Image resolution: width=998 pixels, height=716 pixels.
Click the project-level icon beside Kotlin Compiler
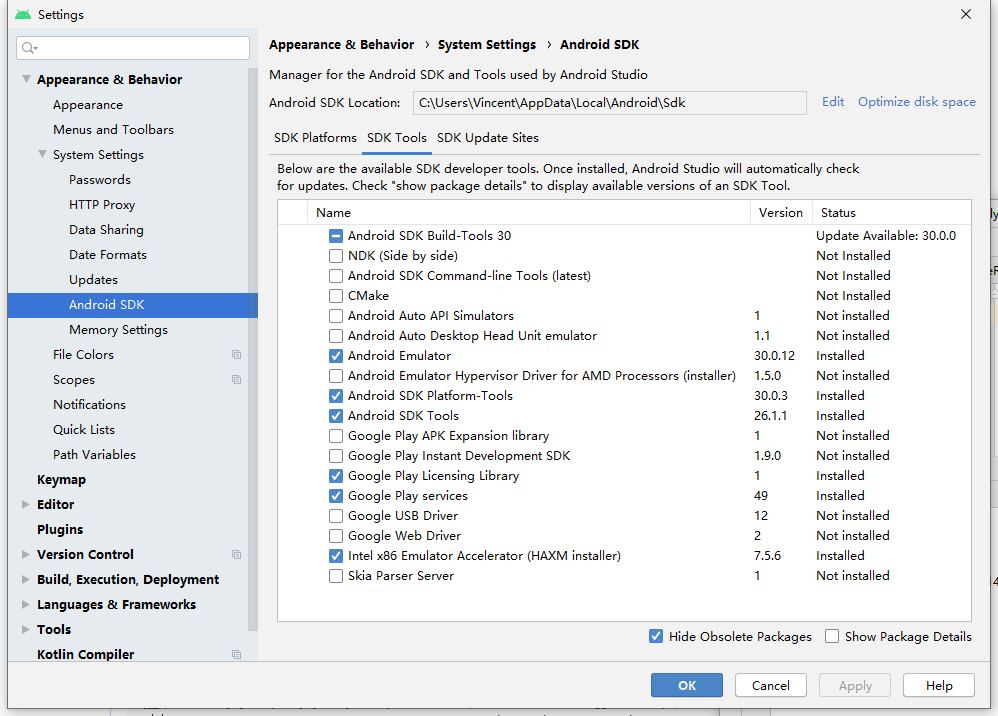click(236, 655)
